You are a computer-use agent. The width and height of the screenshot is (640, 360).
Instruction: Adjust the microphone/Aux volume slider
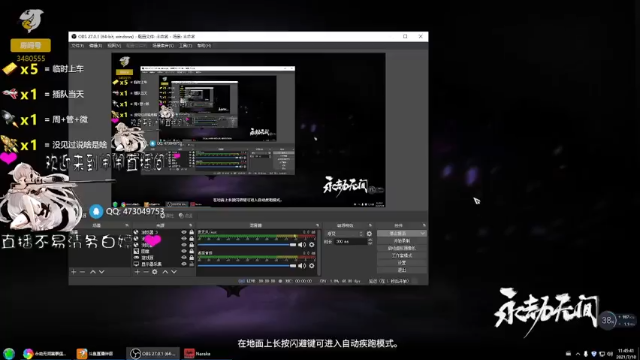247,244
